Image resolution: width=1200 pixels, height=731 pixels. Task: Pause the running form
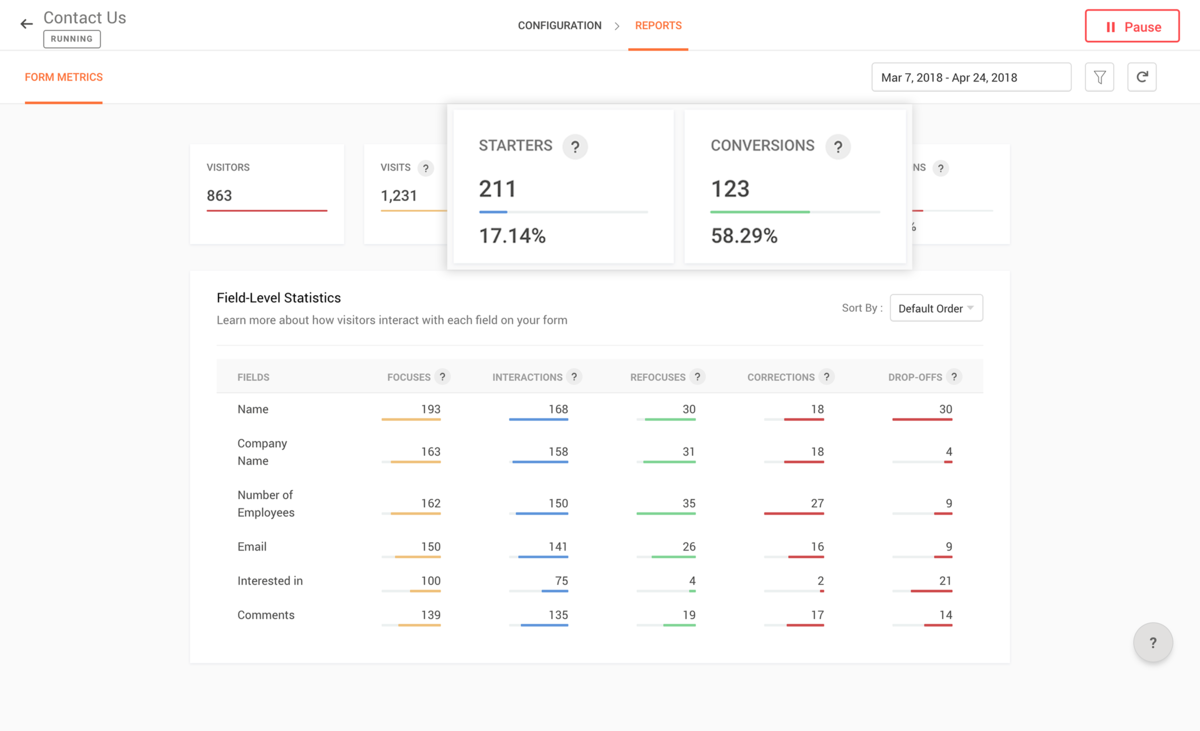pyautogui.click(x=1132, y=26)
